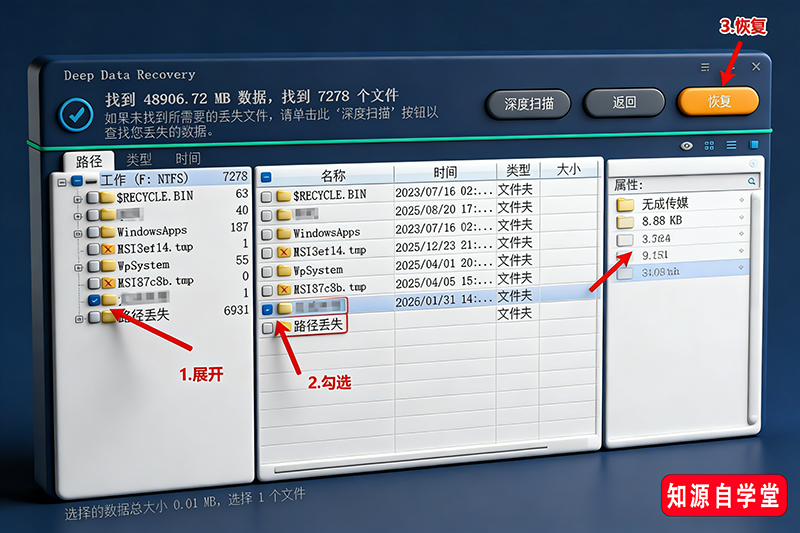Click the preview eye icon
This screenshot has width=800, height=533.
[686, 146]
